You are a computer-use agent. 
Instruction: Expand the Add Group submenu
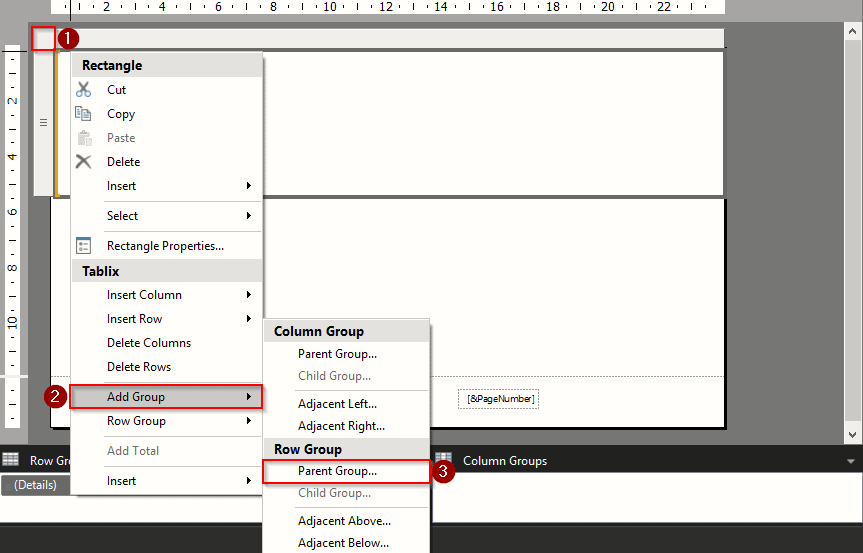tap(166, 397)
